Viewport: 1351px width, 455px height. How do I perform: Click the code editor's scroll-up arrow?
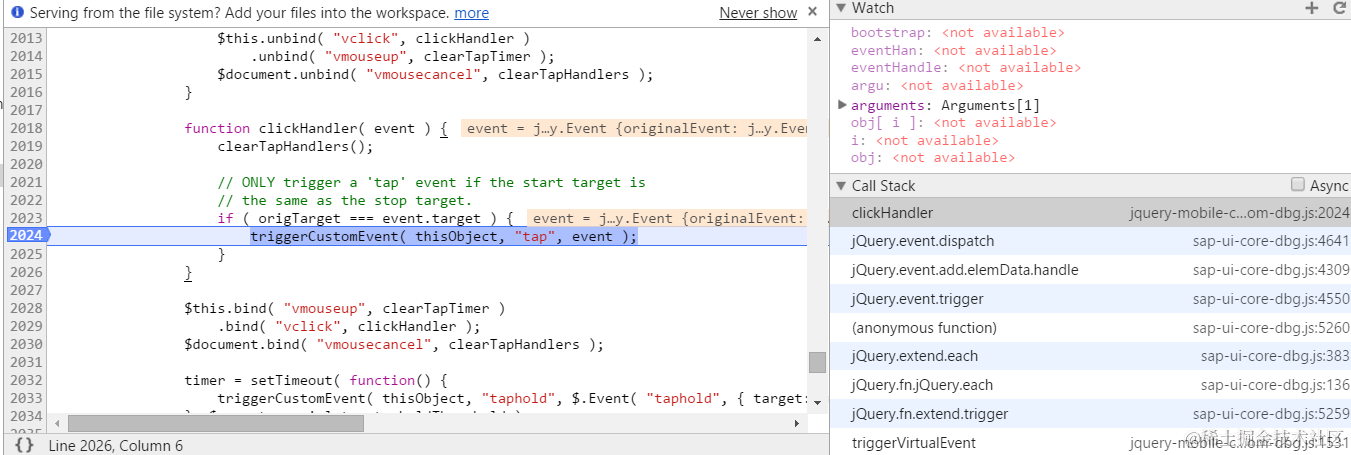point(817,37)
